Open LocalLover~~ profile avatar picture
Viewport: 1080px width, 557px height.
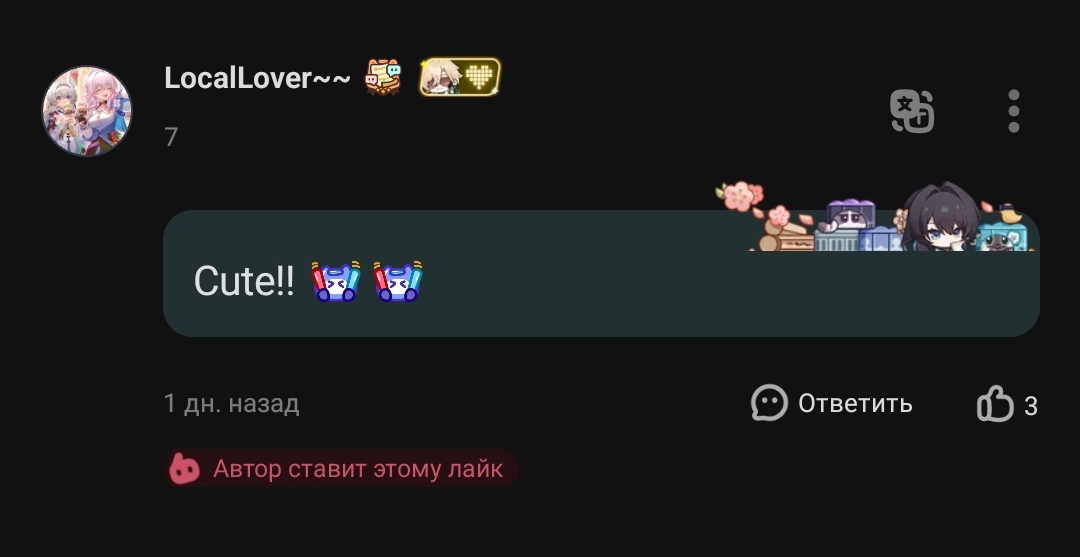tap(87, 111)
